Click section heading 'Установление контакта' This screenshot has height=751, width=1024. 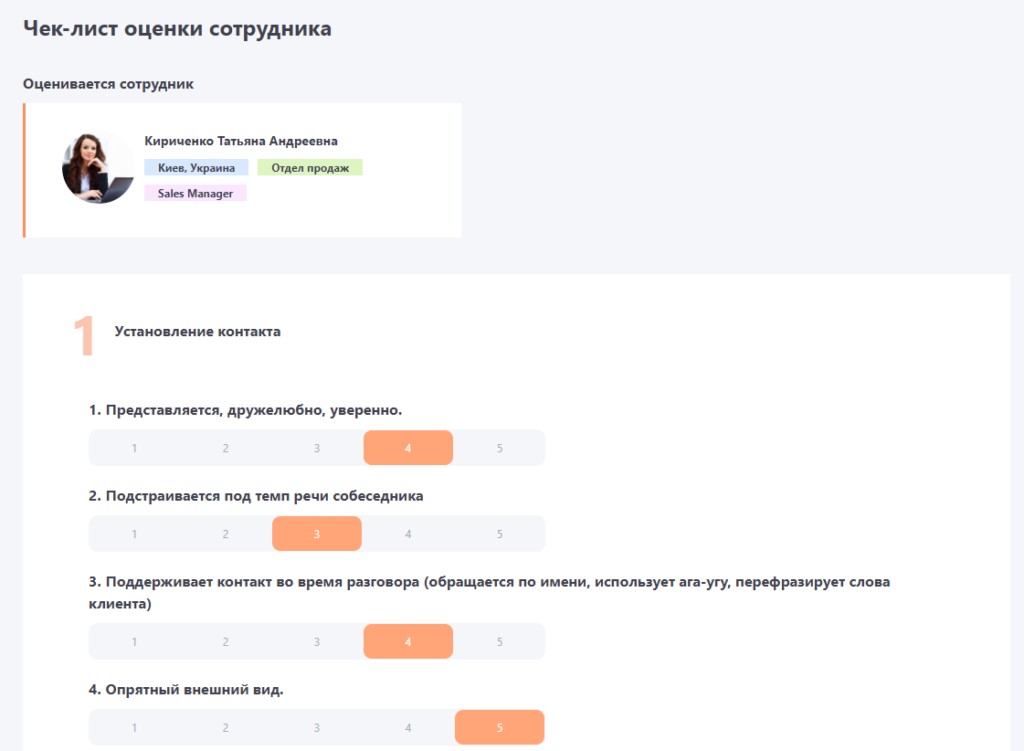click(198, 332)
